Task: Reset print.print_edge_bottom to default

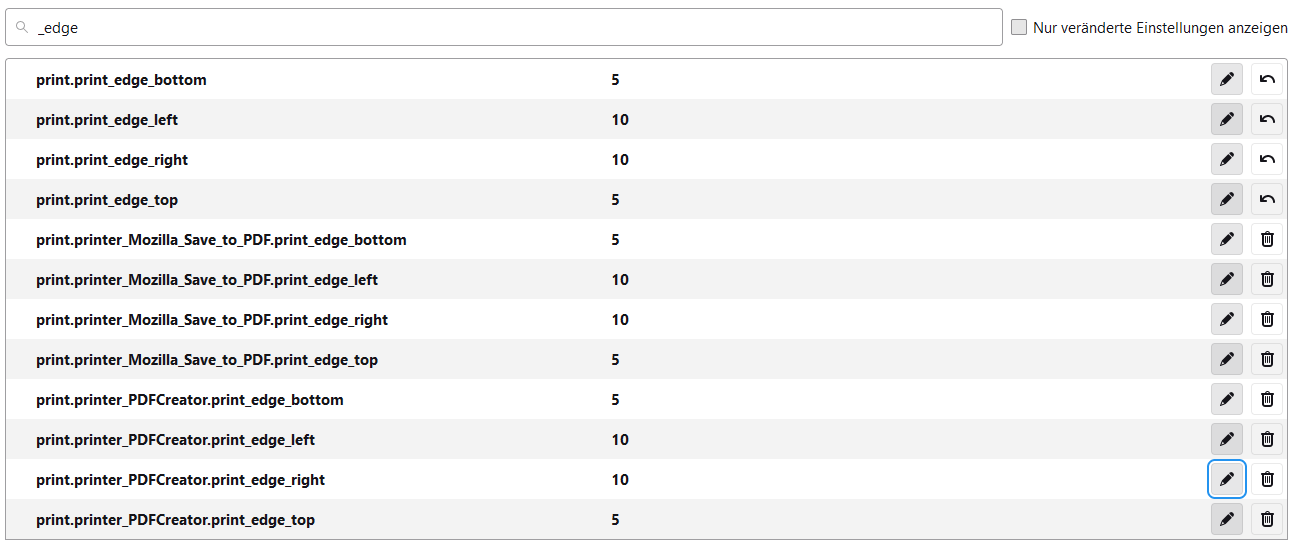Action: coord(1267,79)
